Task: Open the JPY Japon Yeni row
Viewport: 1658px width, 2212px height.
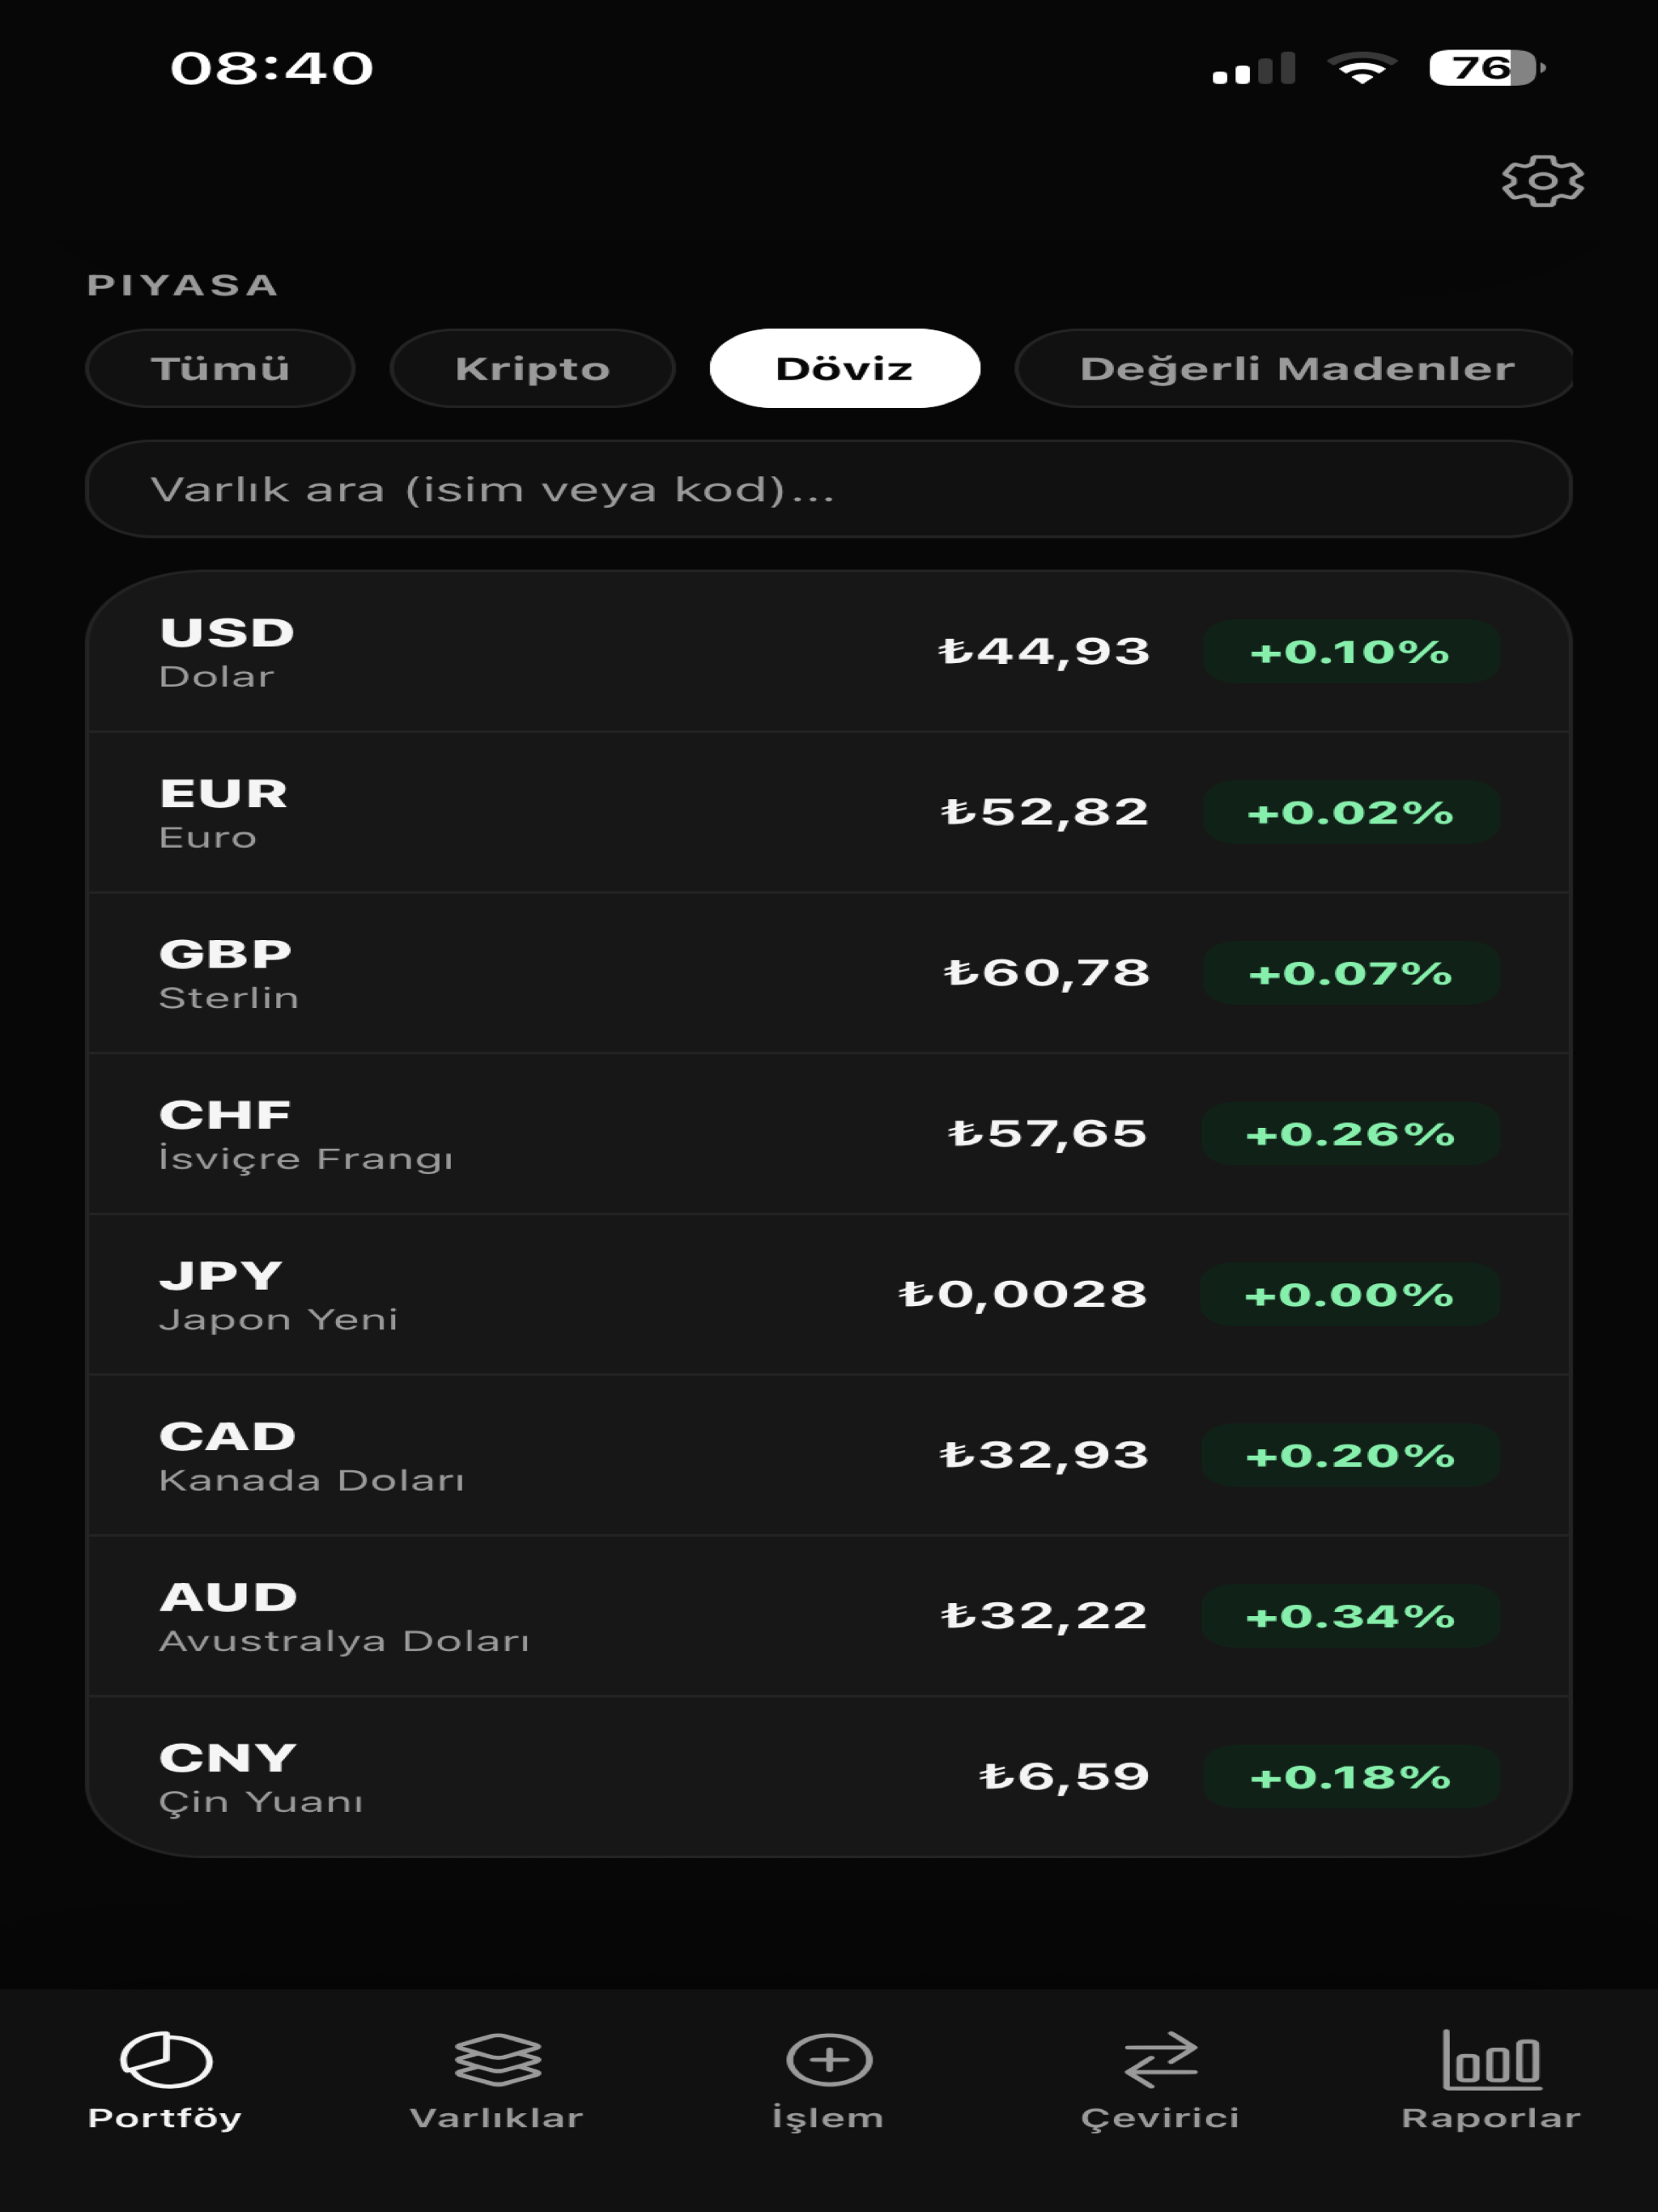Action: 829,1295
